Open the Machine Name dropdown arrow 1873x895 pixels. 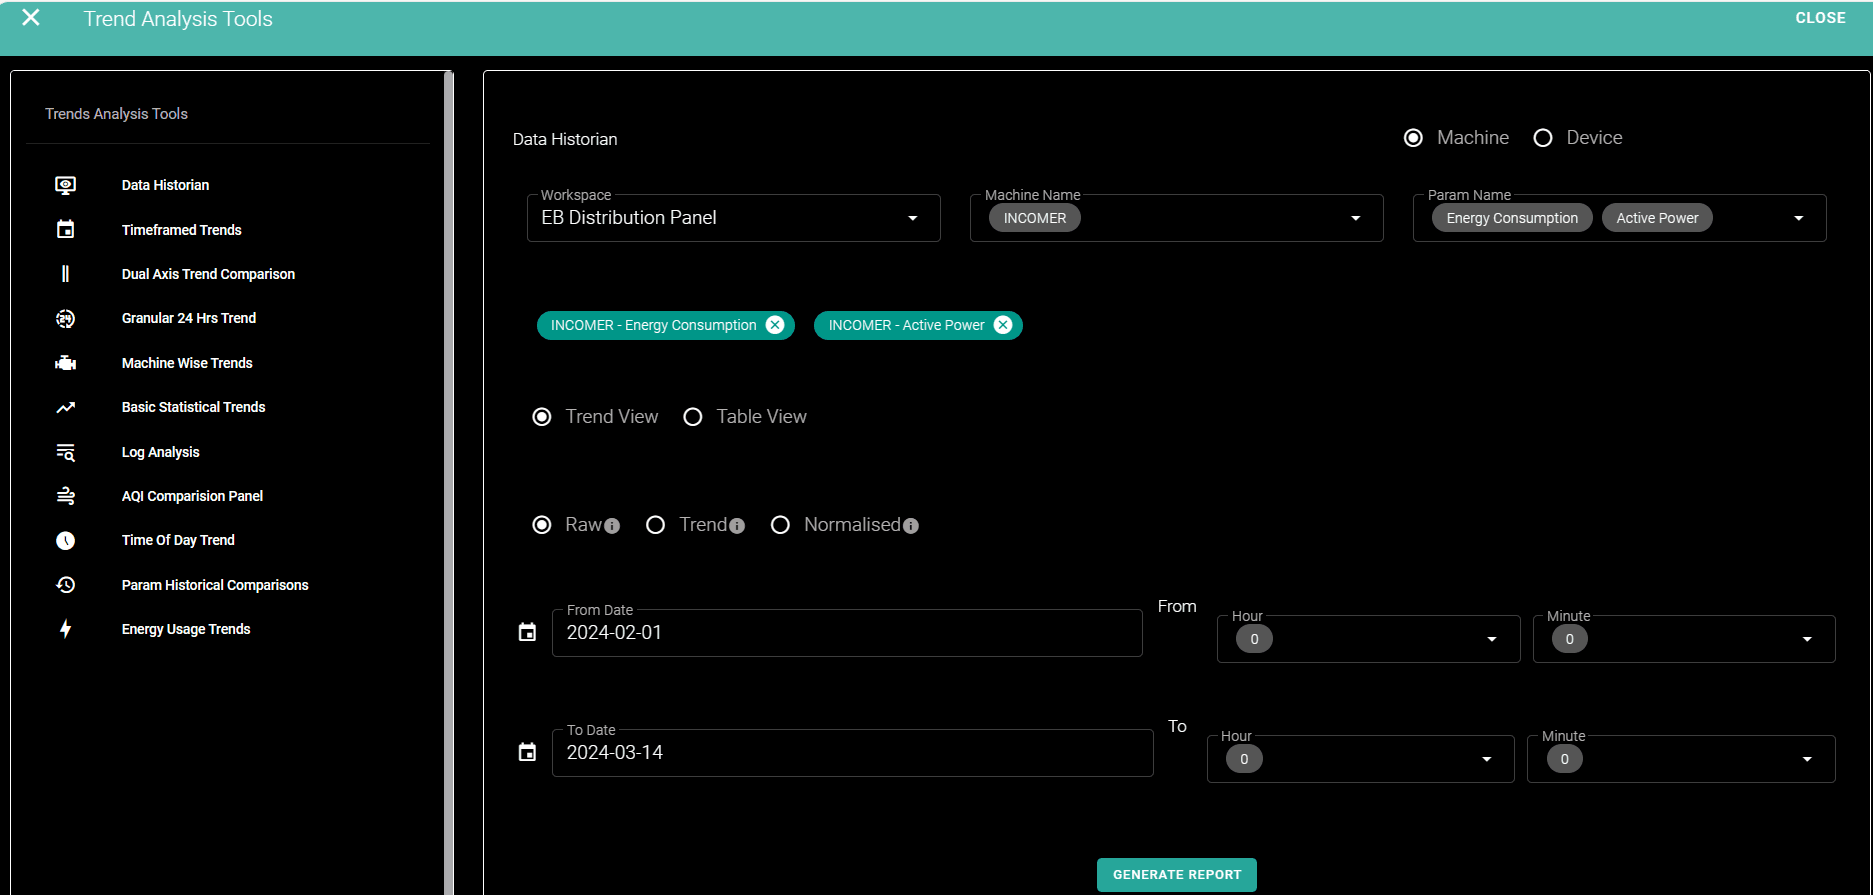(1355, 218)
